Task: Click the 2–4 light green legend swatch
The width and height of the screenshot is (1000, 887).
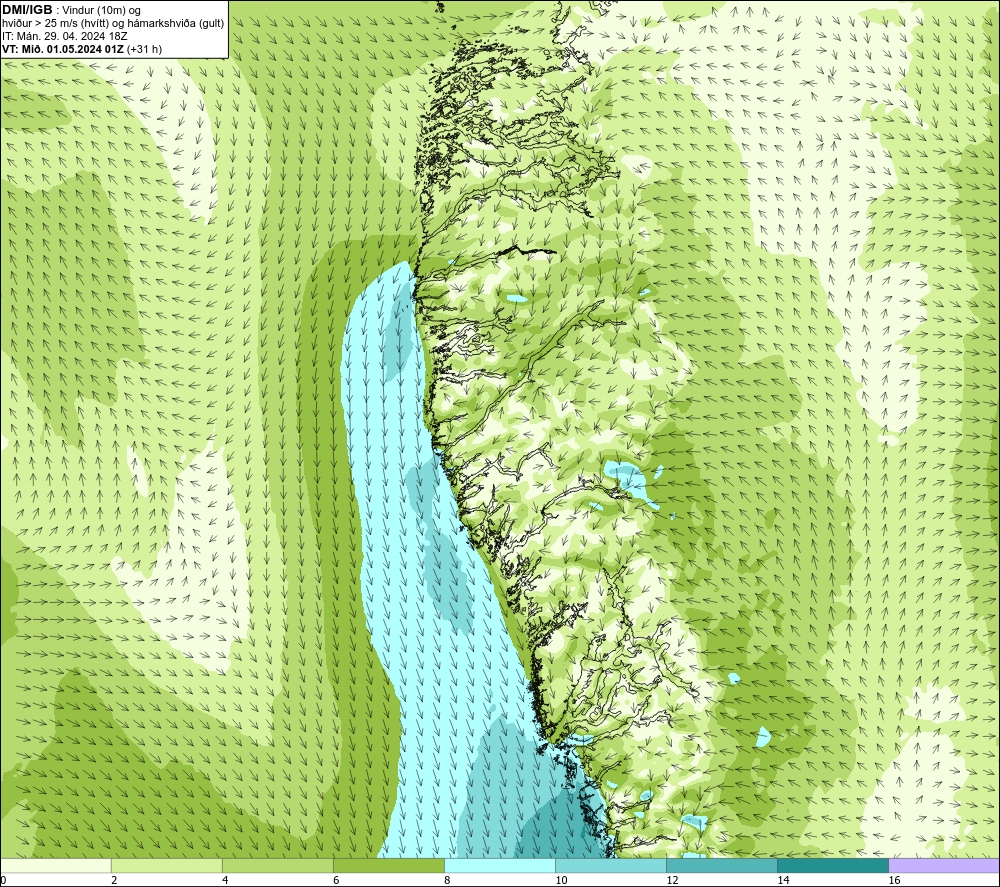Action: pos(166,866)
